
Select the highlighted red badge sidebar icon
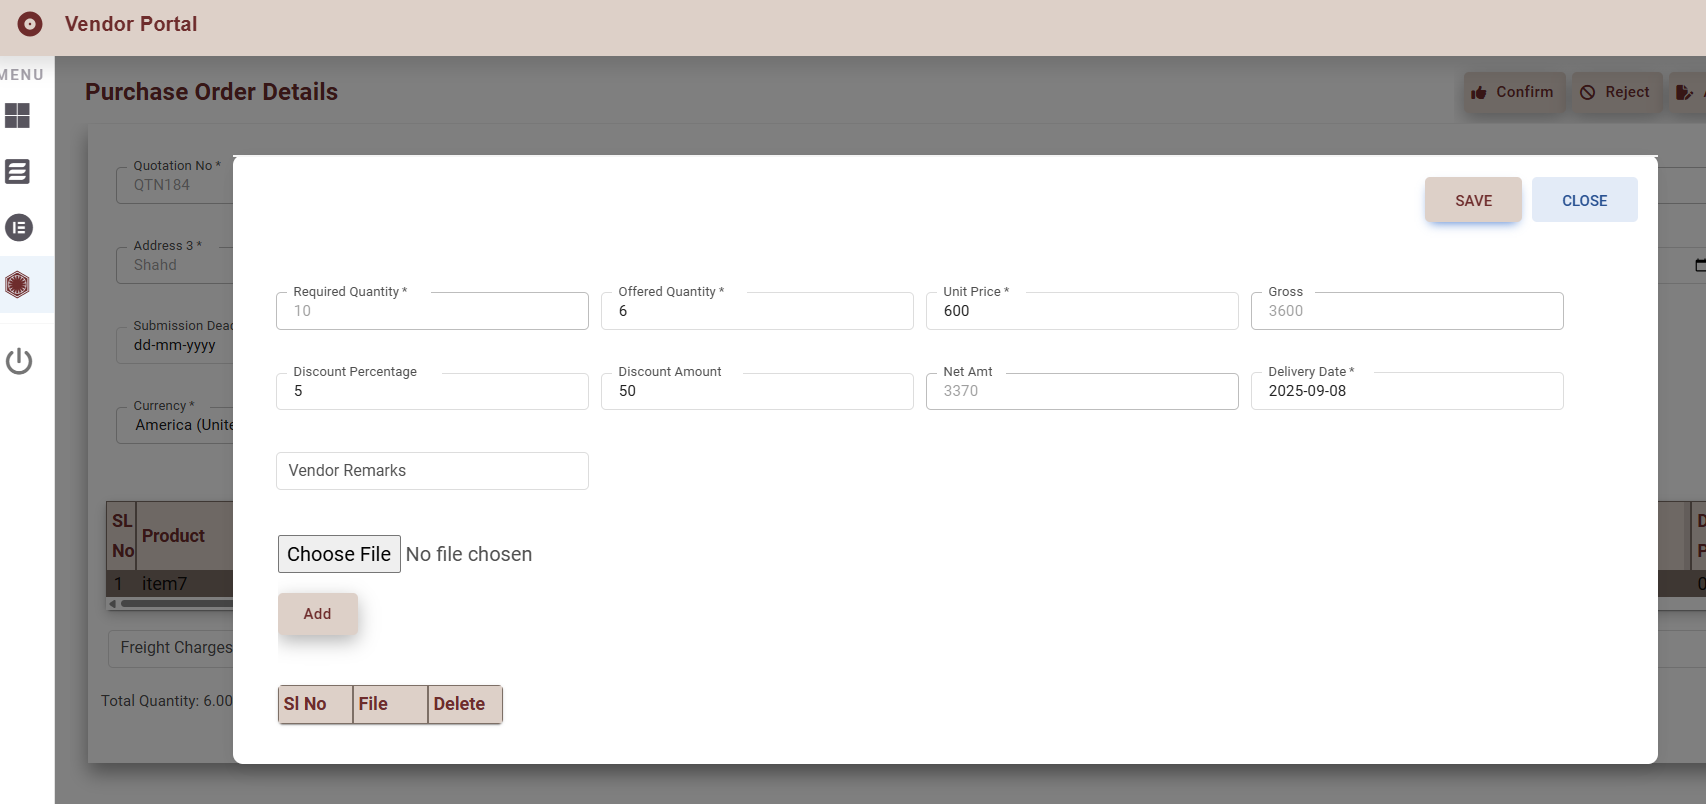click(18, 285)
